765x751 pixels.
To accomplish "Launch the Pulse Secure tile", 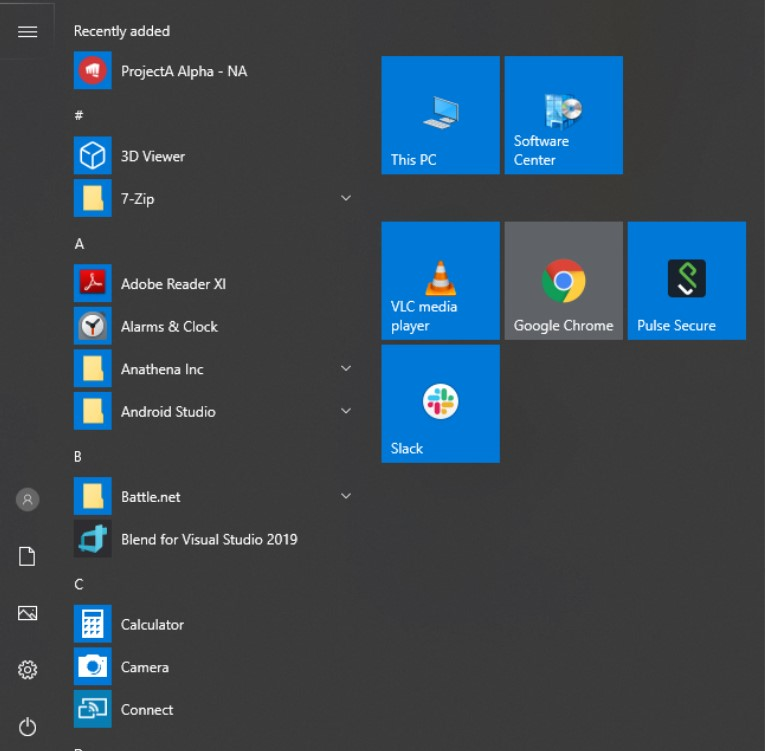I will tap(686, 281).
